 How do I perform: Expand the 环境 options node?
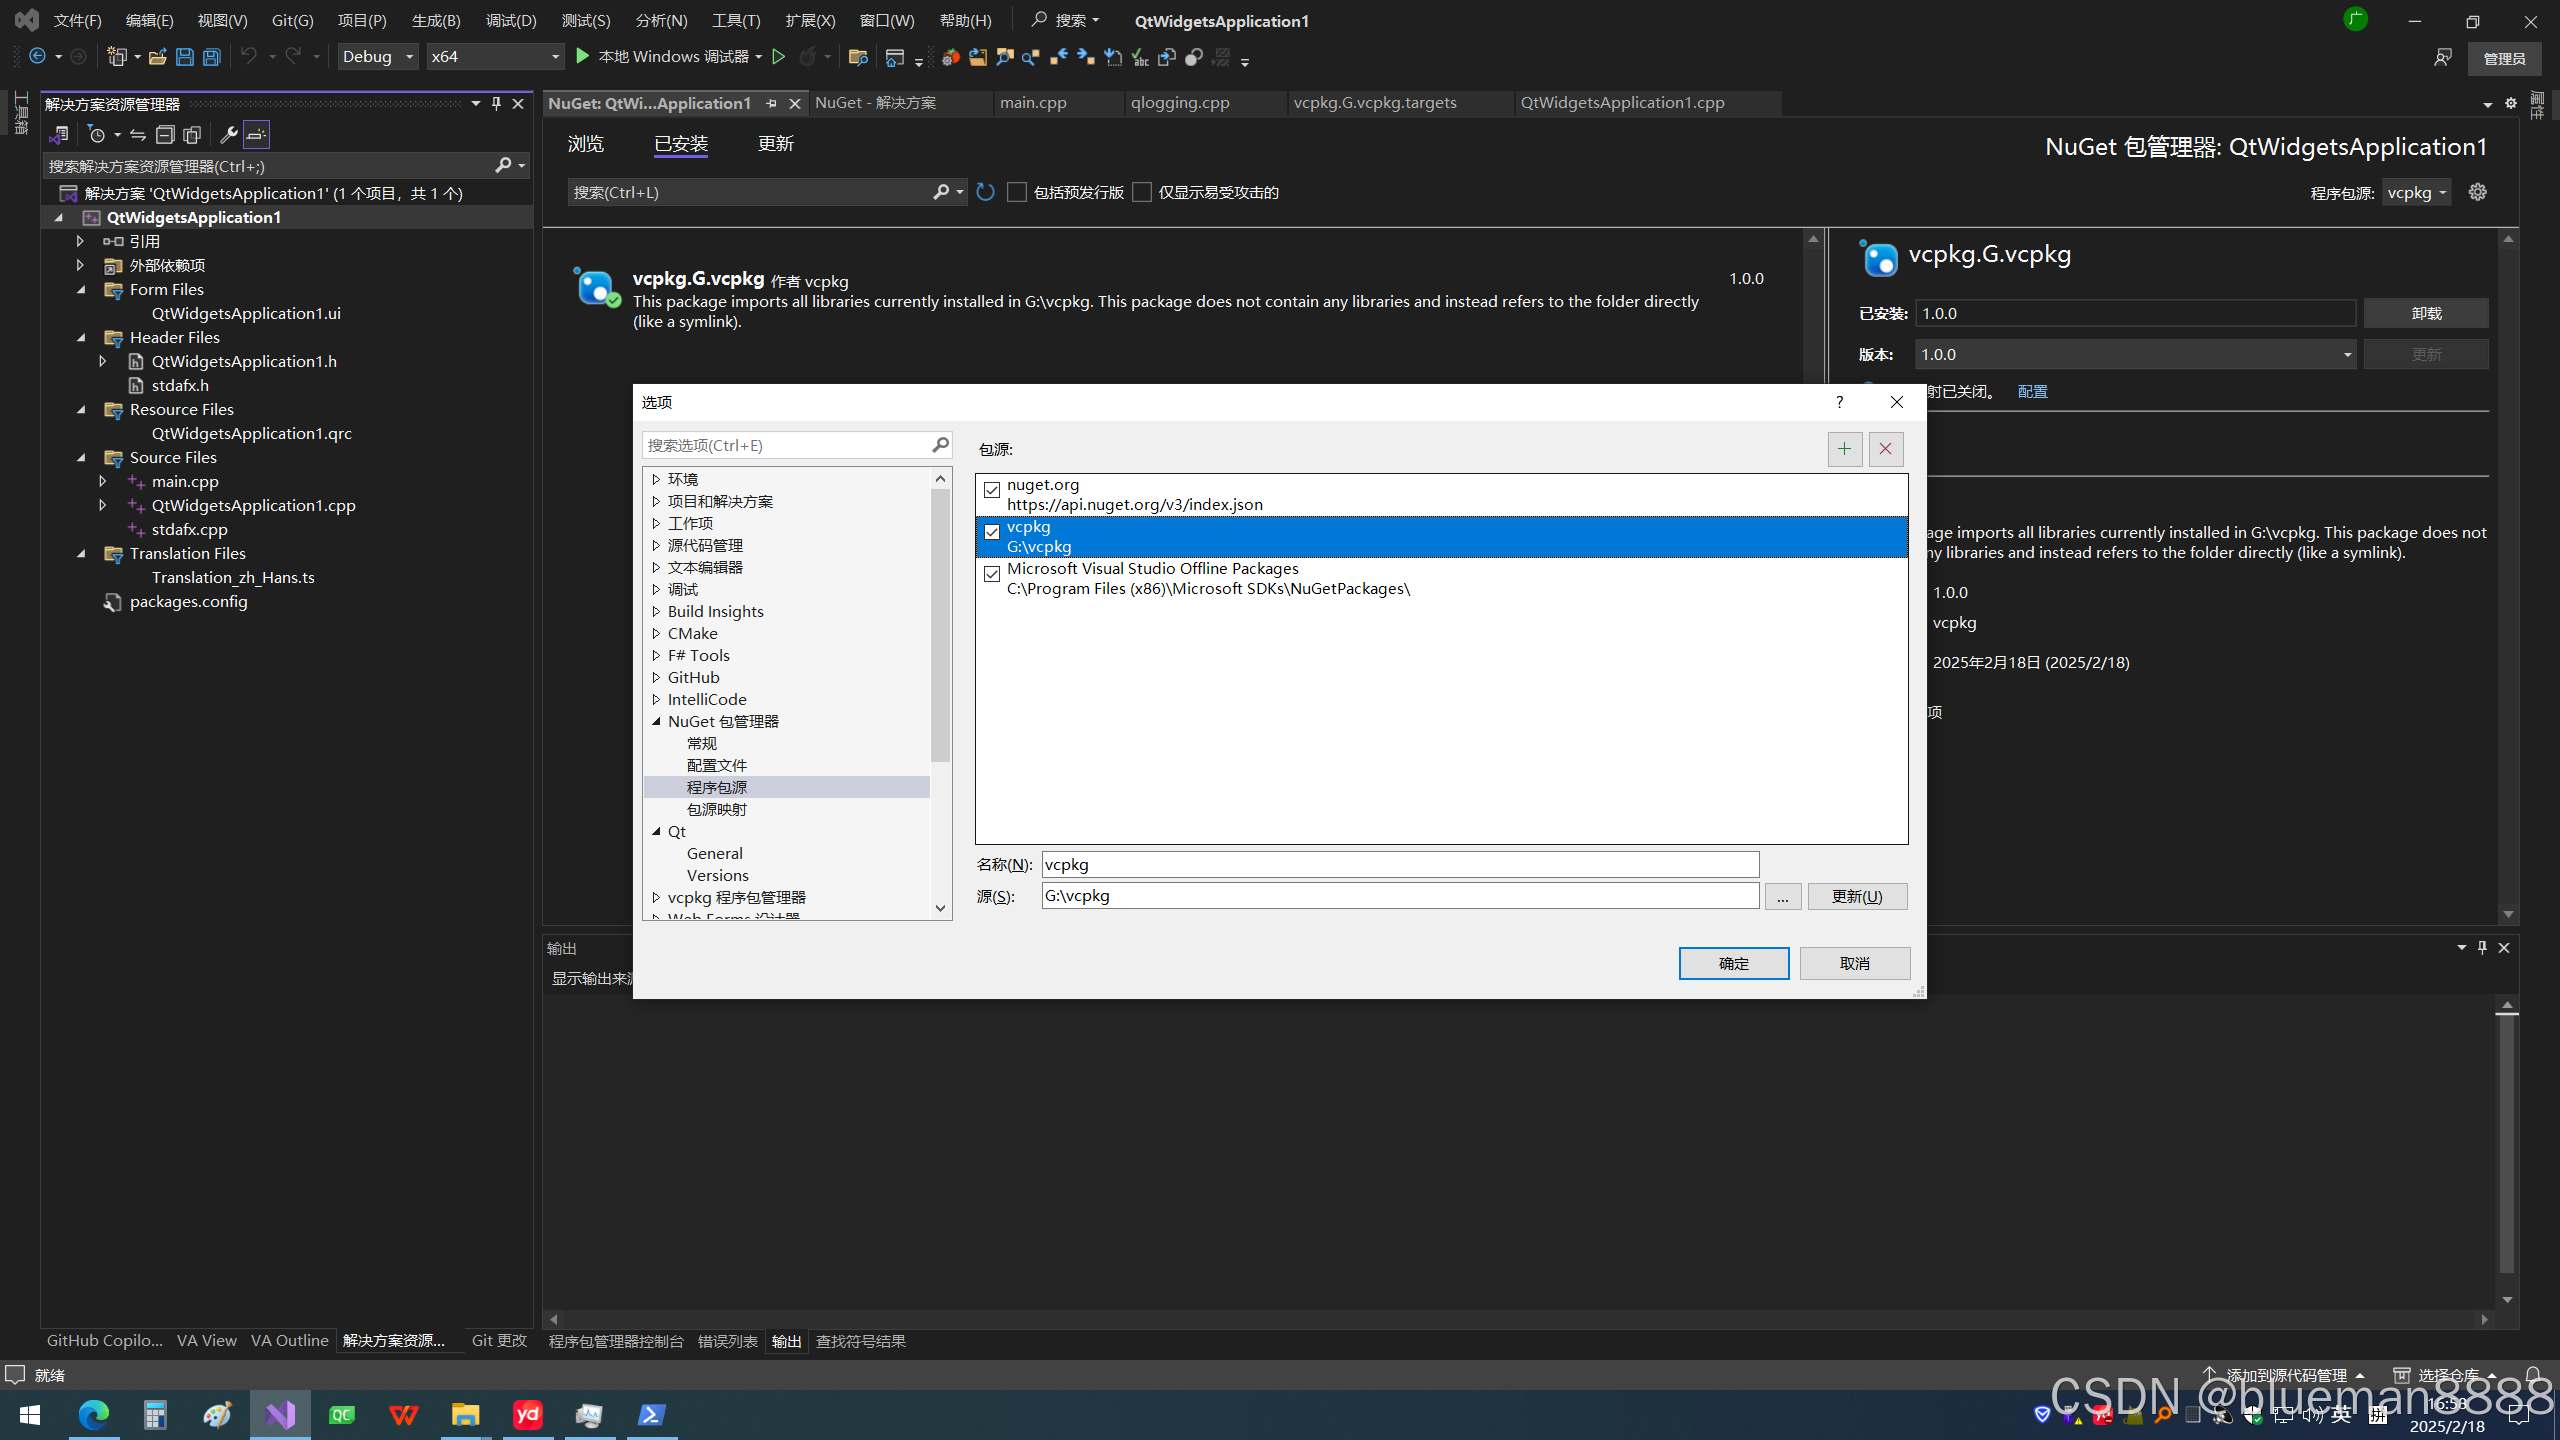656,479
